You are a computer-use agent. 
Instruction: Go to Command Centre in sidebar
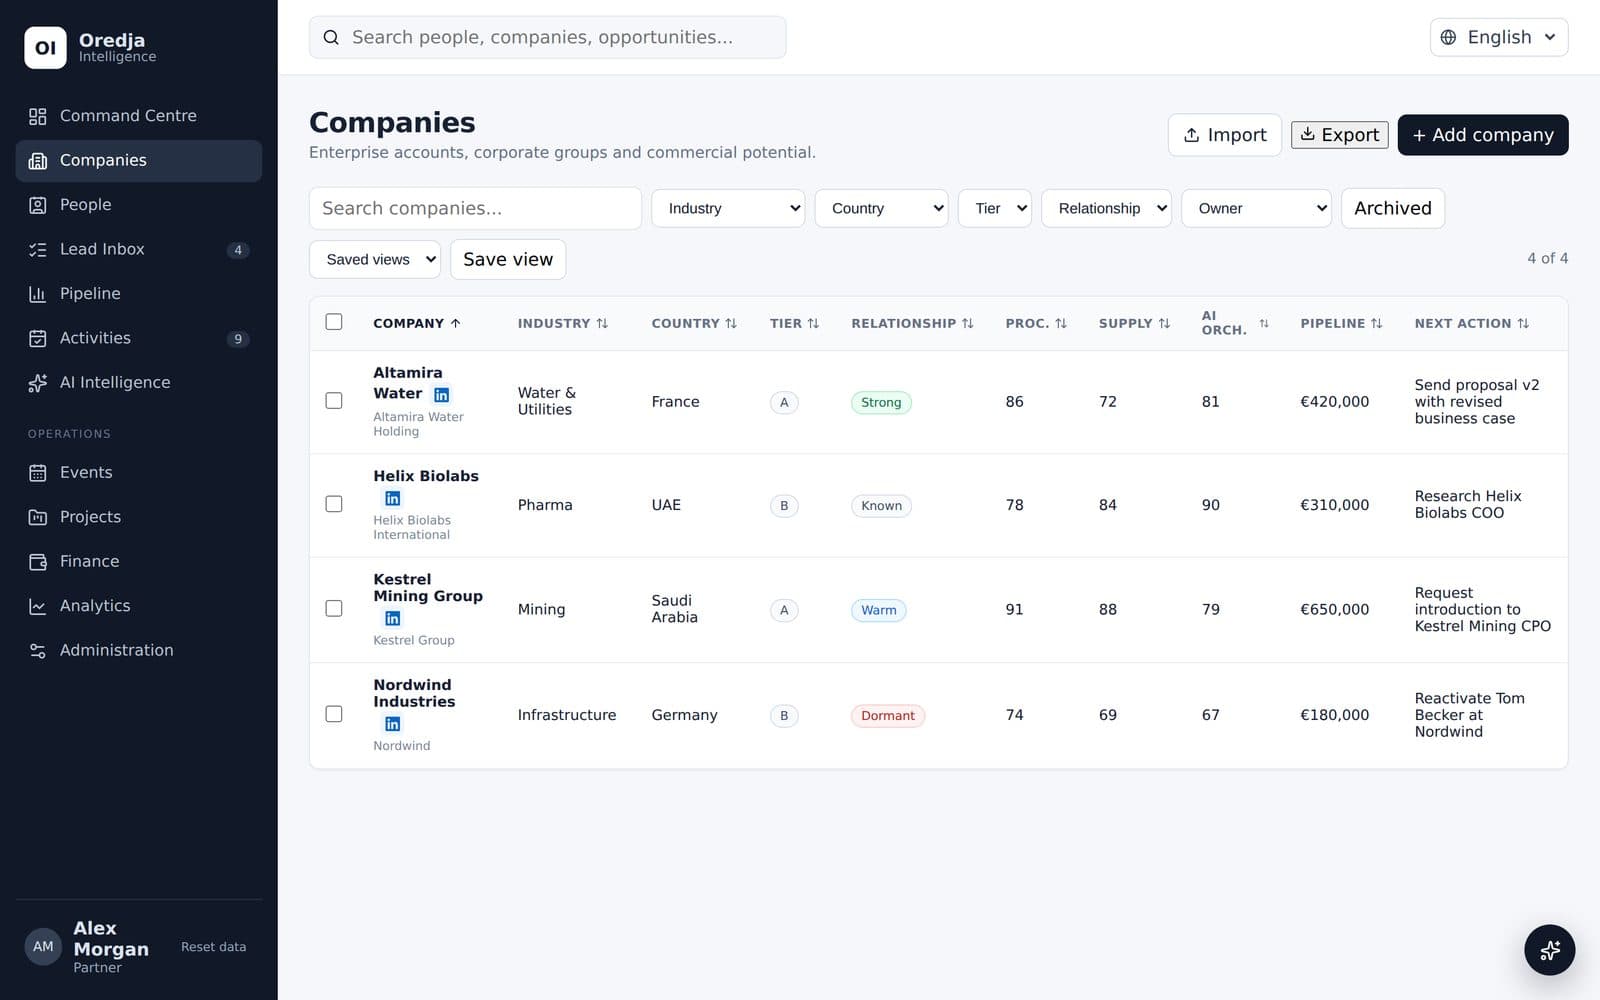coord(139,116)
